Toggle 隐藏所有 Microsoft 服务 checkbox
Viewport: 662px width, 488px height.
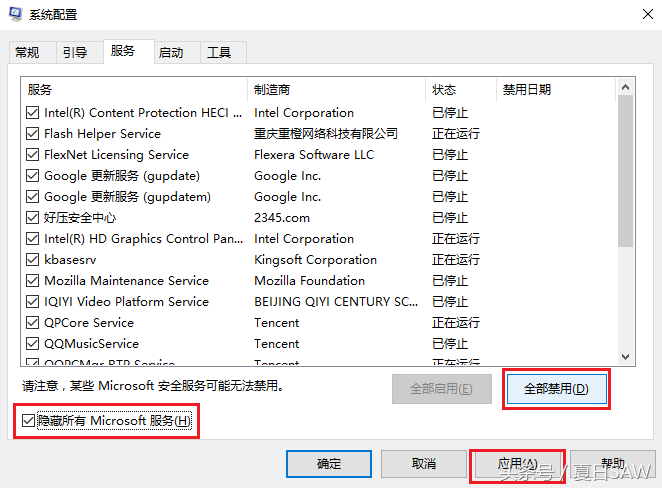pyautogui.click(x=28, y=420)
